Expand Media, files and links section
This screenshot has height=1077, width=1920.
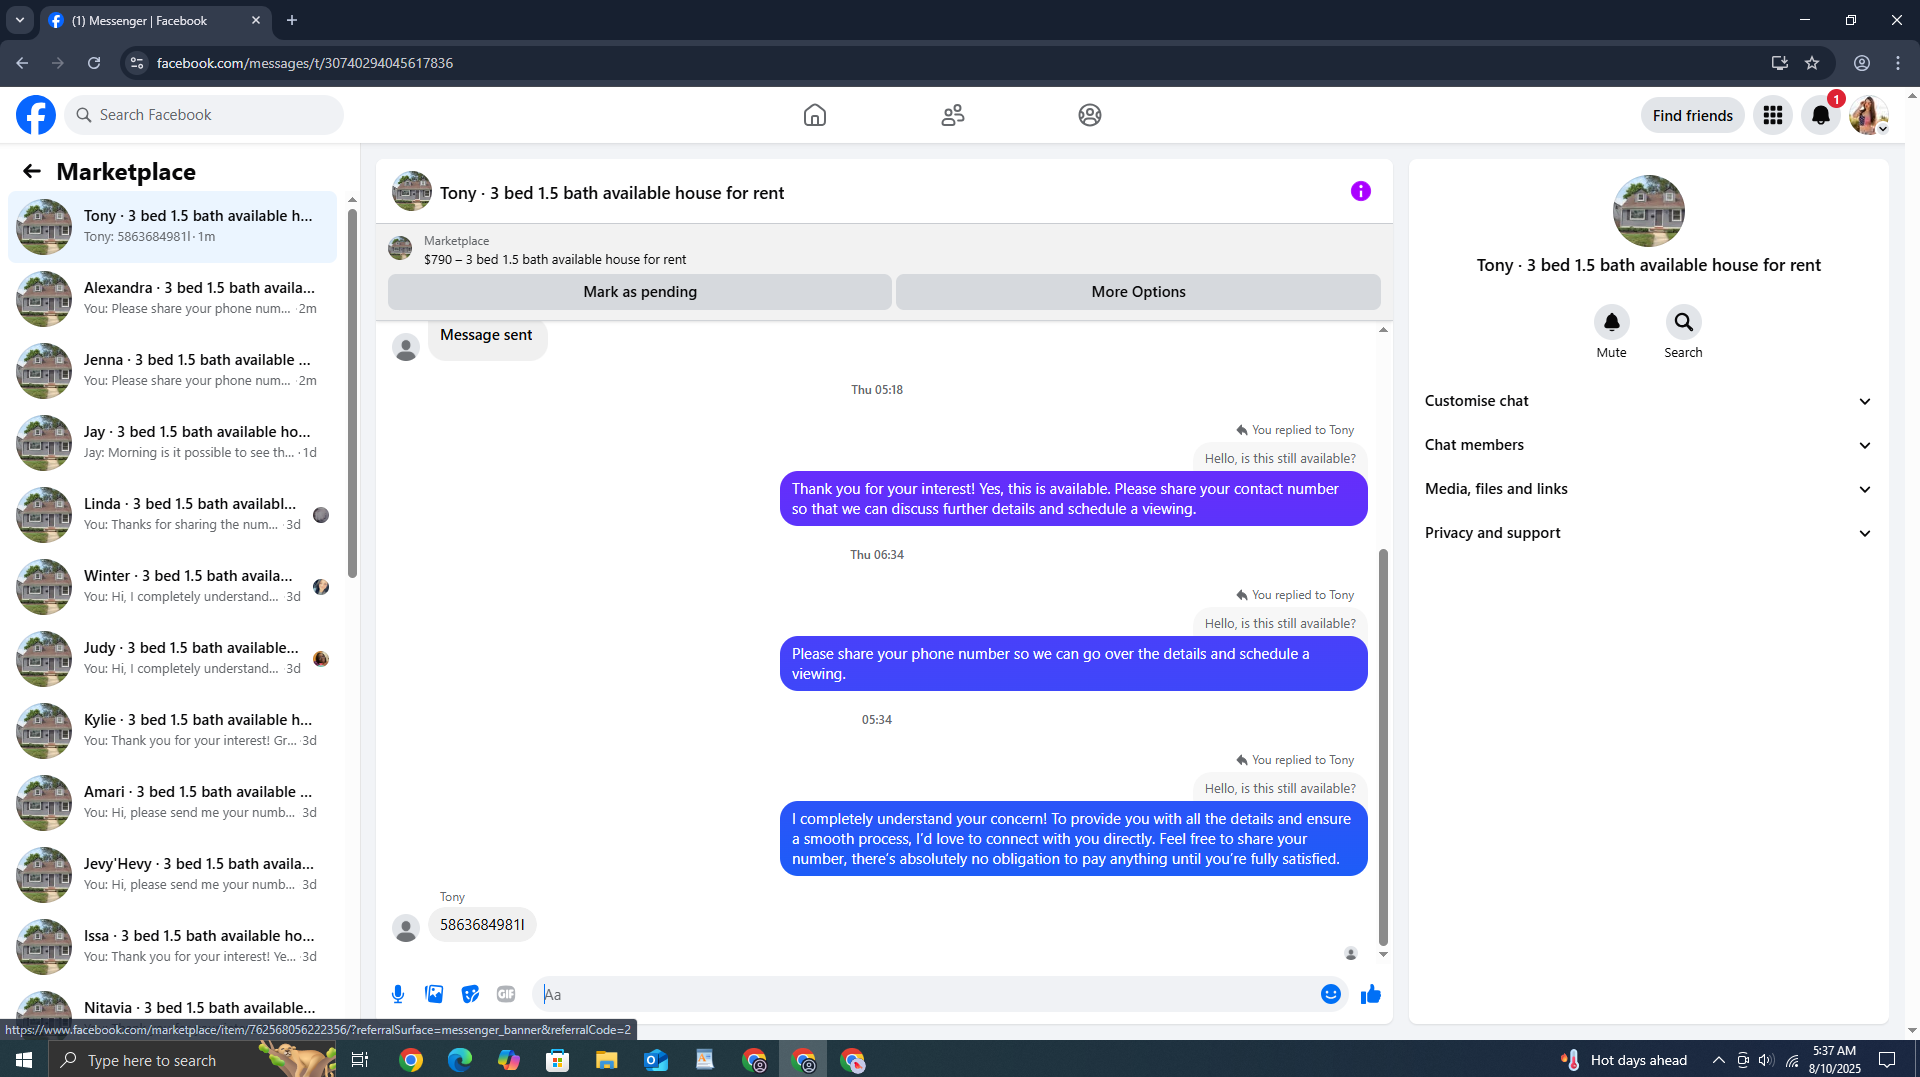(x=1648, y=489)
